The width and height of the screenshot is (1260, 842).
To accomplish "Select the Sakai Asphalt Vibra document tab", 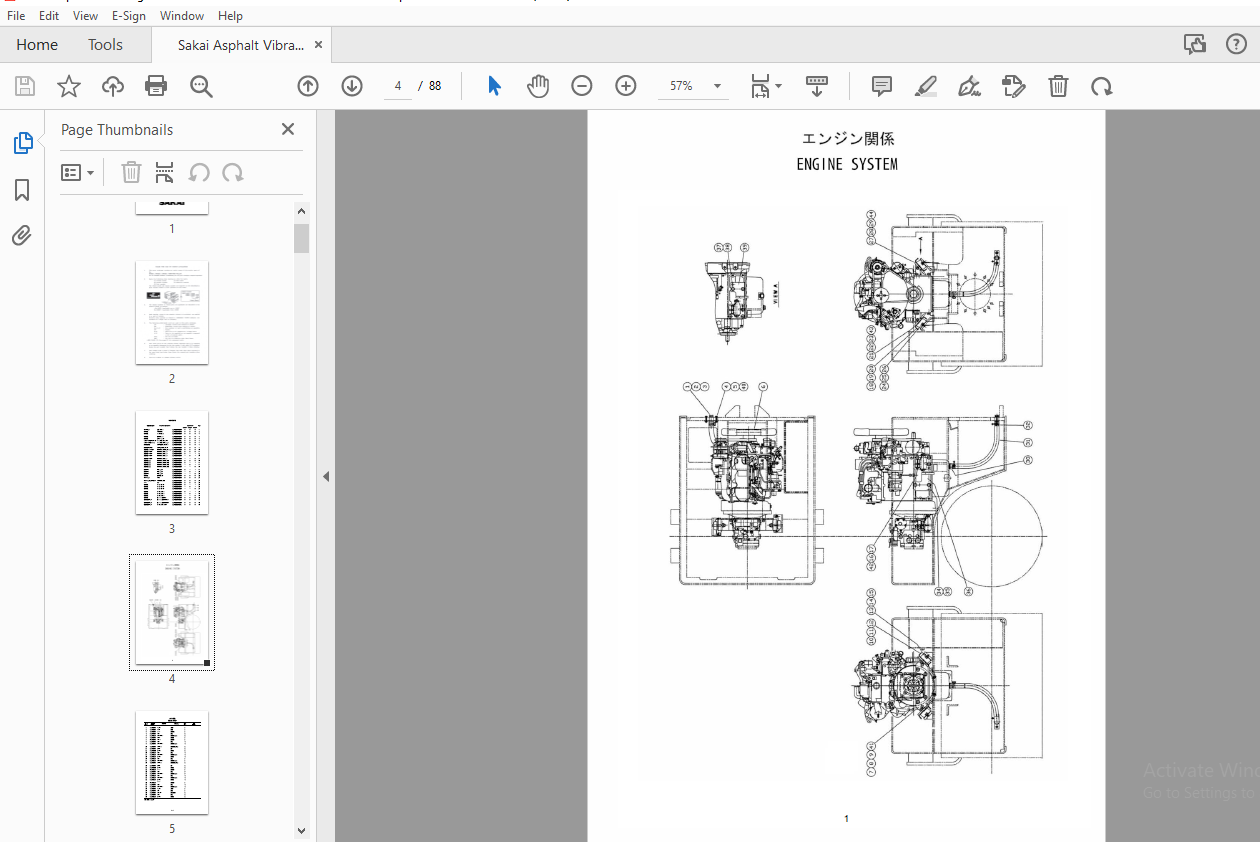I will pos(241,45).
